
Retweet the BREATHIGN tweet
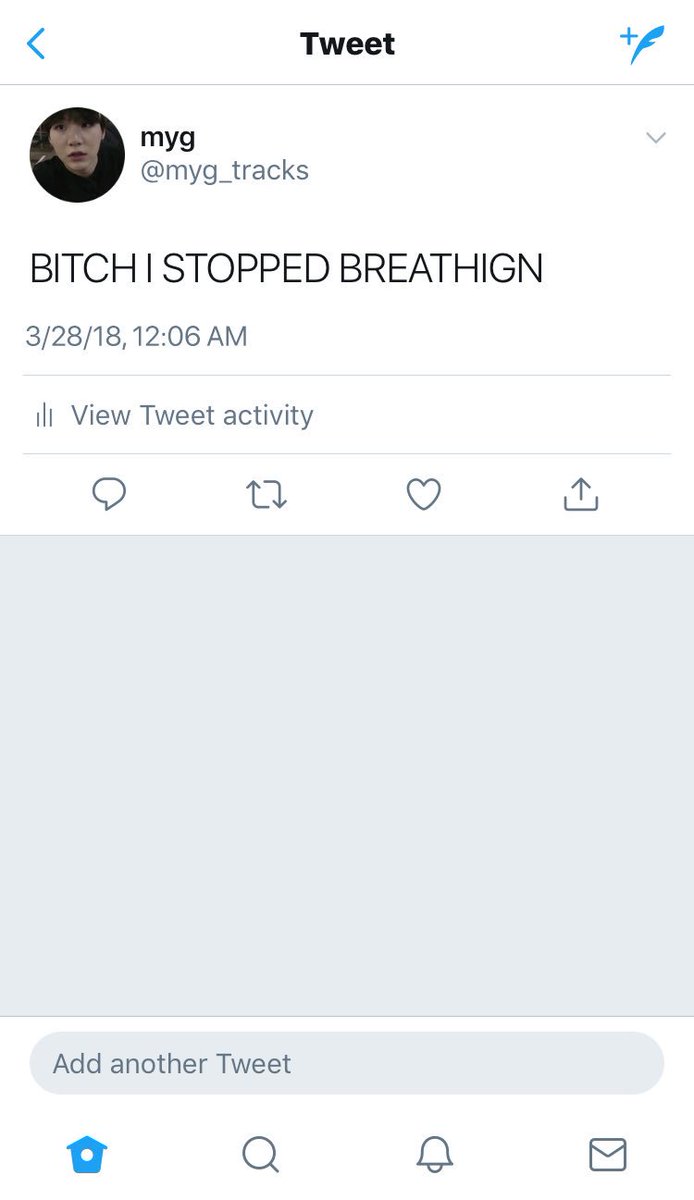click(266, 494)
